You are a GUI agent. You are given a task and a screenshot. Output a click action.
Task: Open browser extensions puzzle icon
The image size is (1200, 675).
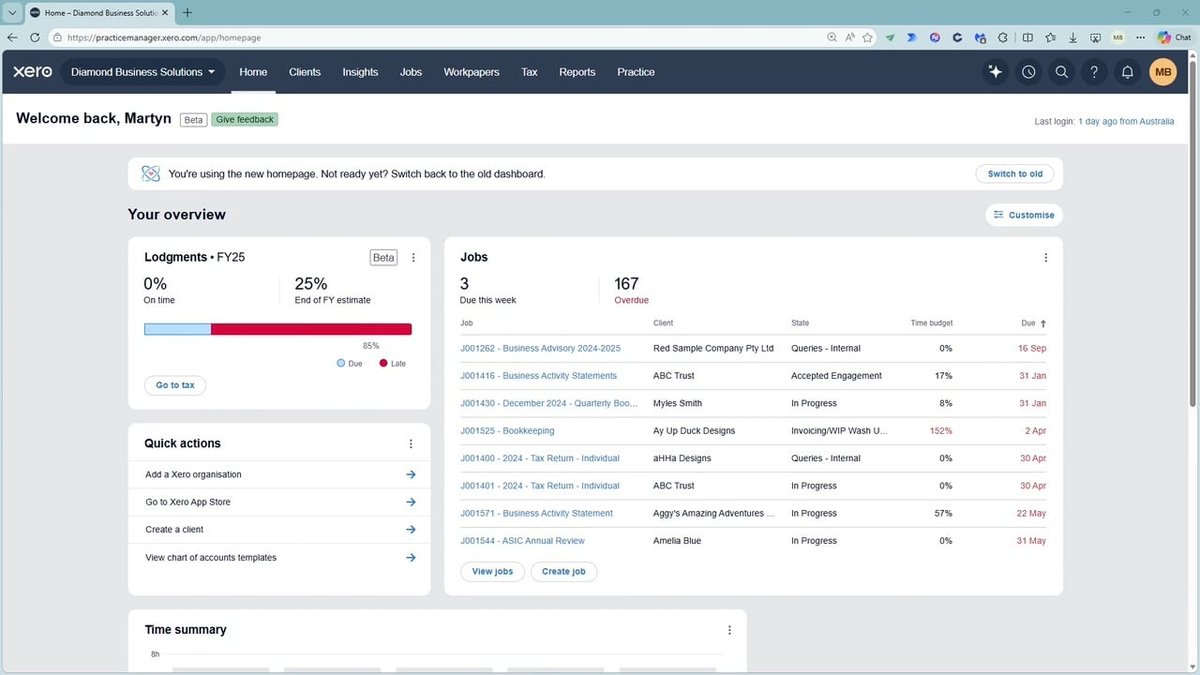pyautogui.click(x=1003, y=37)
